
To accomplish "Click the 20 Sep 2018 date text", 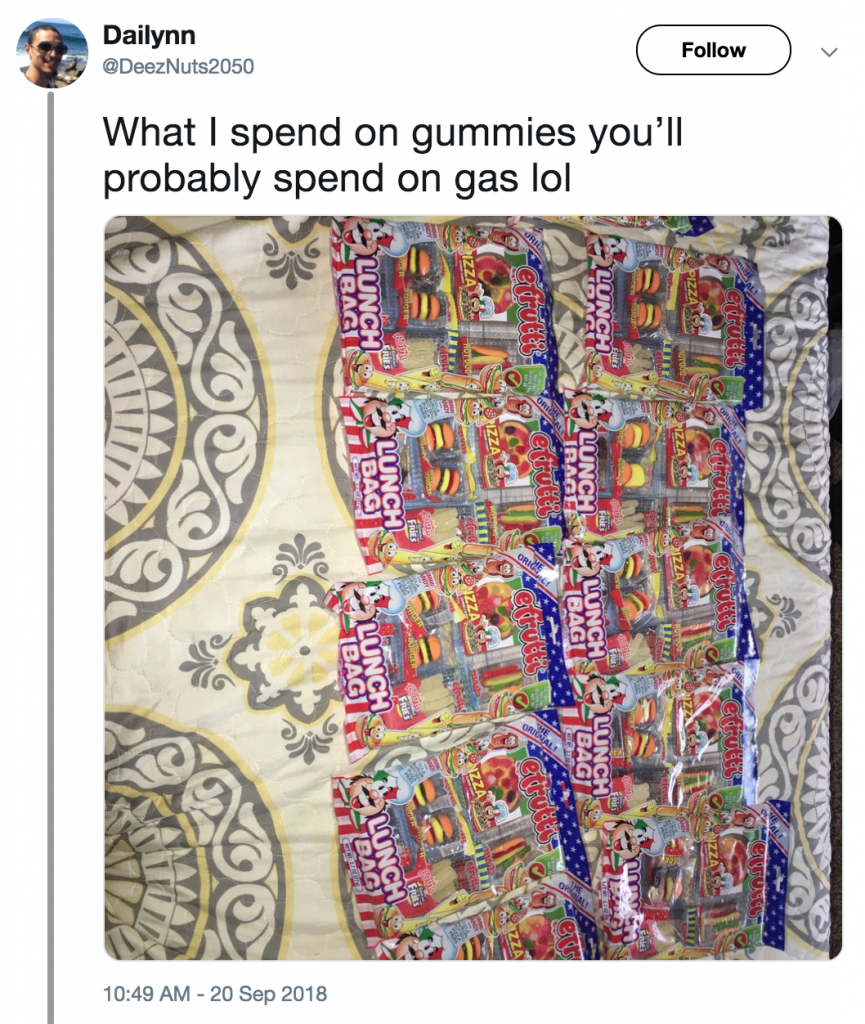I will pyautogui.click(x=268, y=993).
